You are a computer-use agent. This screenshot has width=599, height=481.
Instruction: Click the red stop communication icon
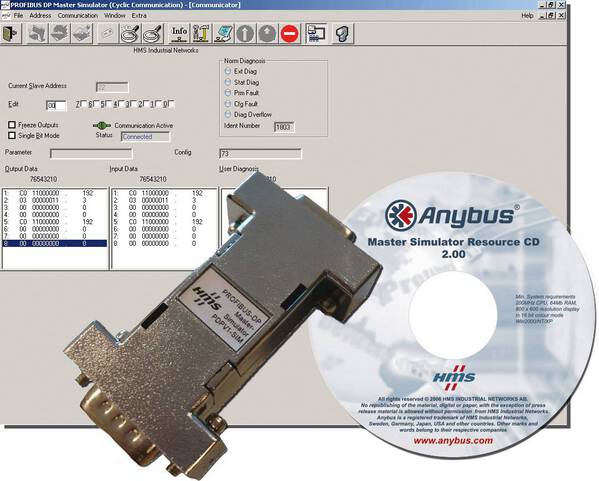[290, 34]
